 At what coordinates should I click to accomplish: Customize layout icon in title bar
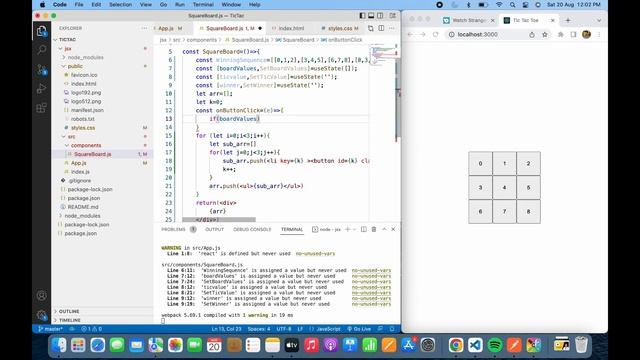click(x=392, y=16)
